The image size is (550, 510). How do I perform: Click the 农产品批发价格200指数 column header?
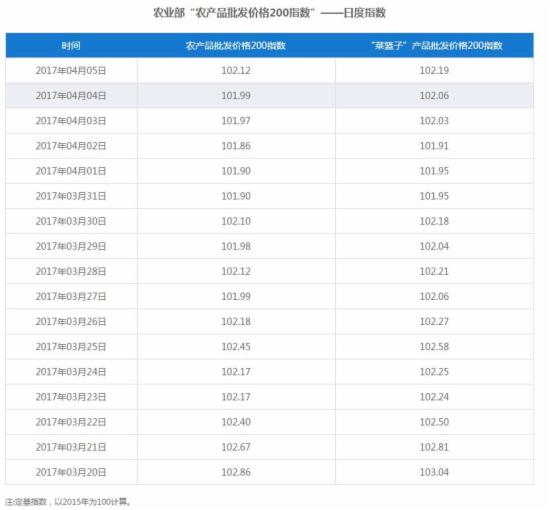pyautogui.click(x=236, y=46)
